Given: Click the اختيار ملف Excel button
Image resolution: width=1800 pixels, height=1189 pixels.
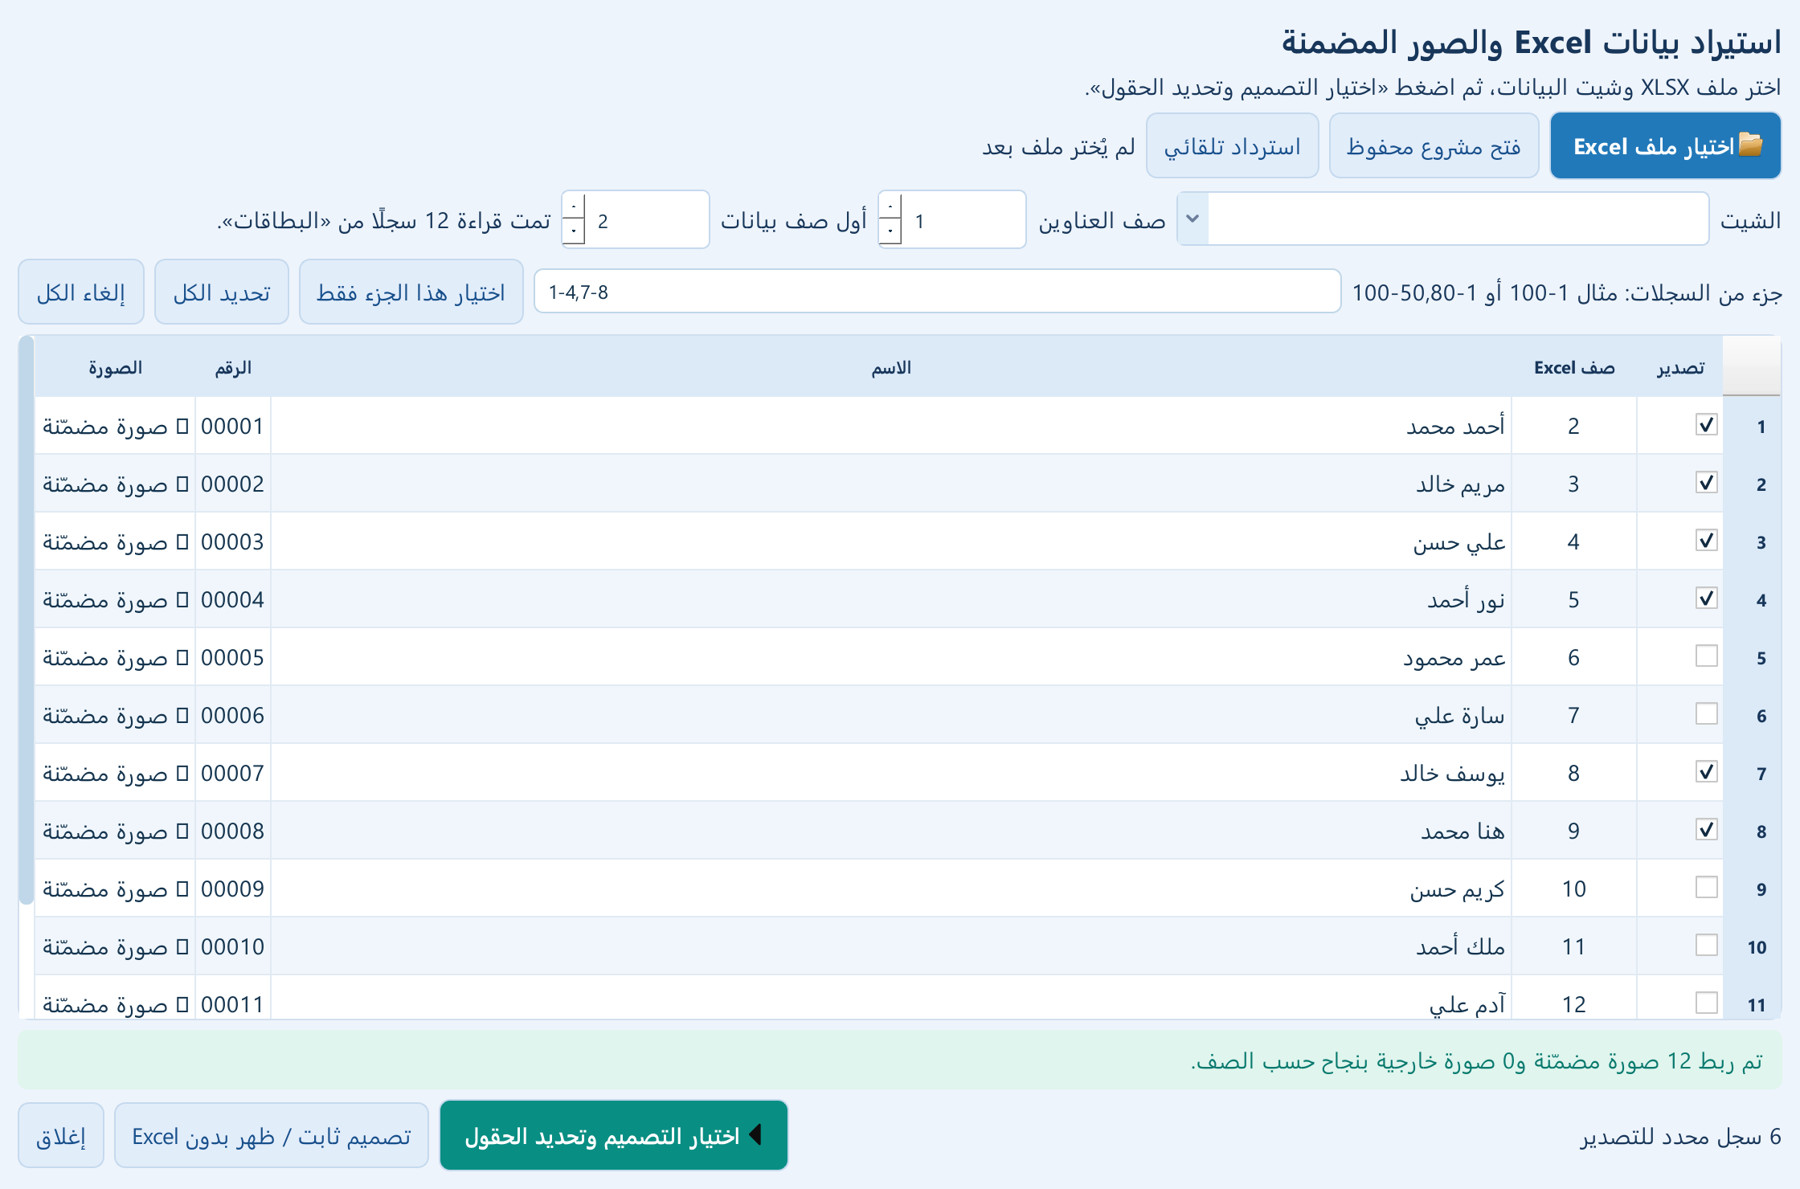Looking at the screenshot, I should (x=1665, y=146).
